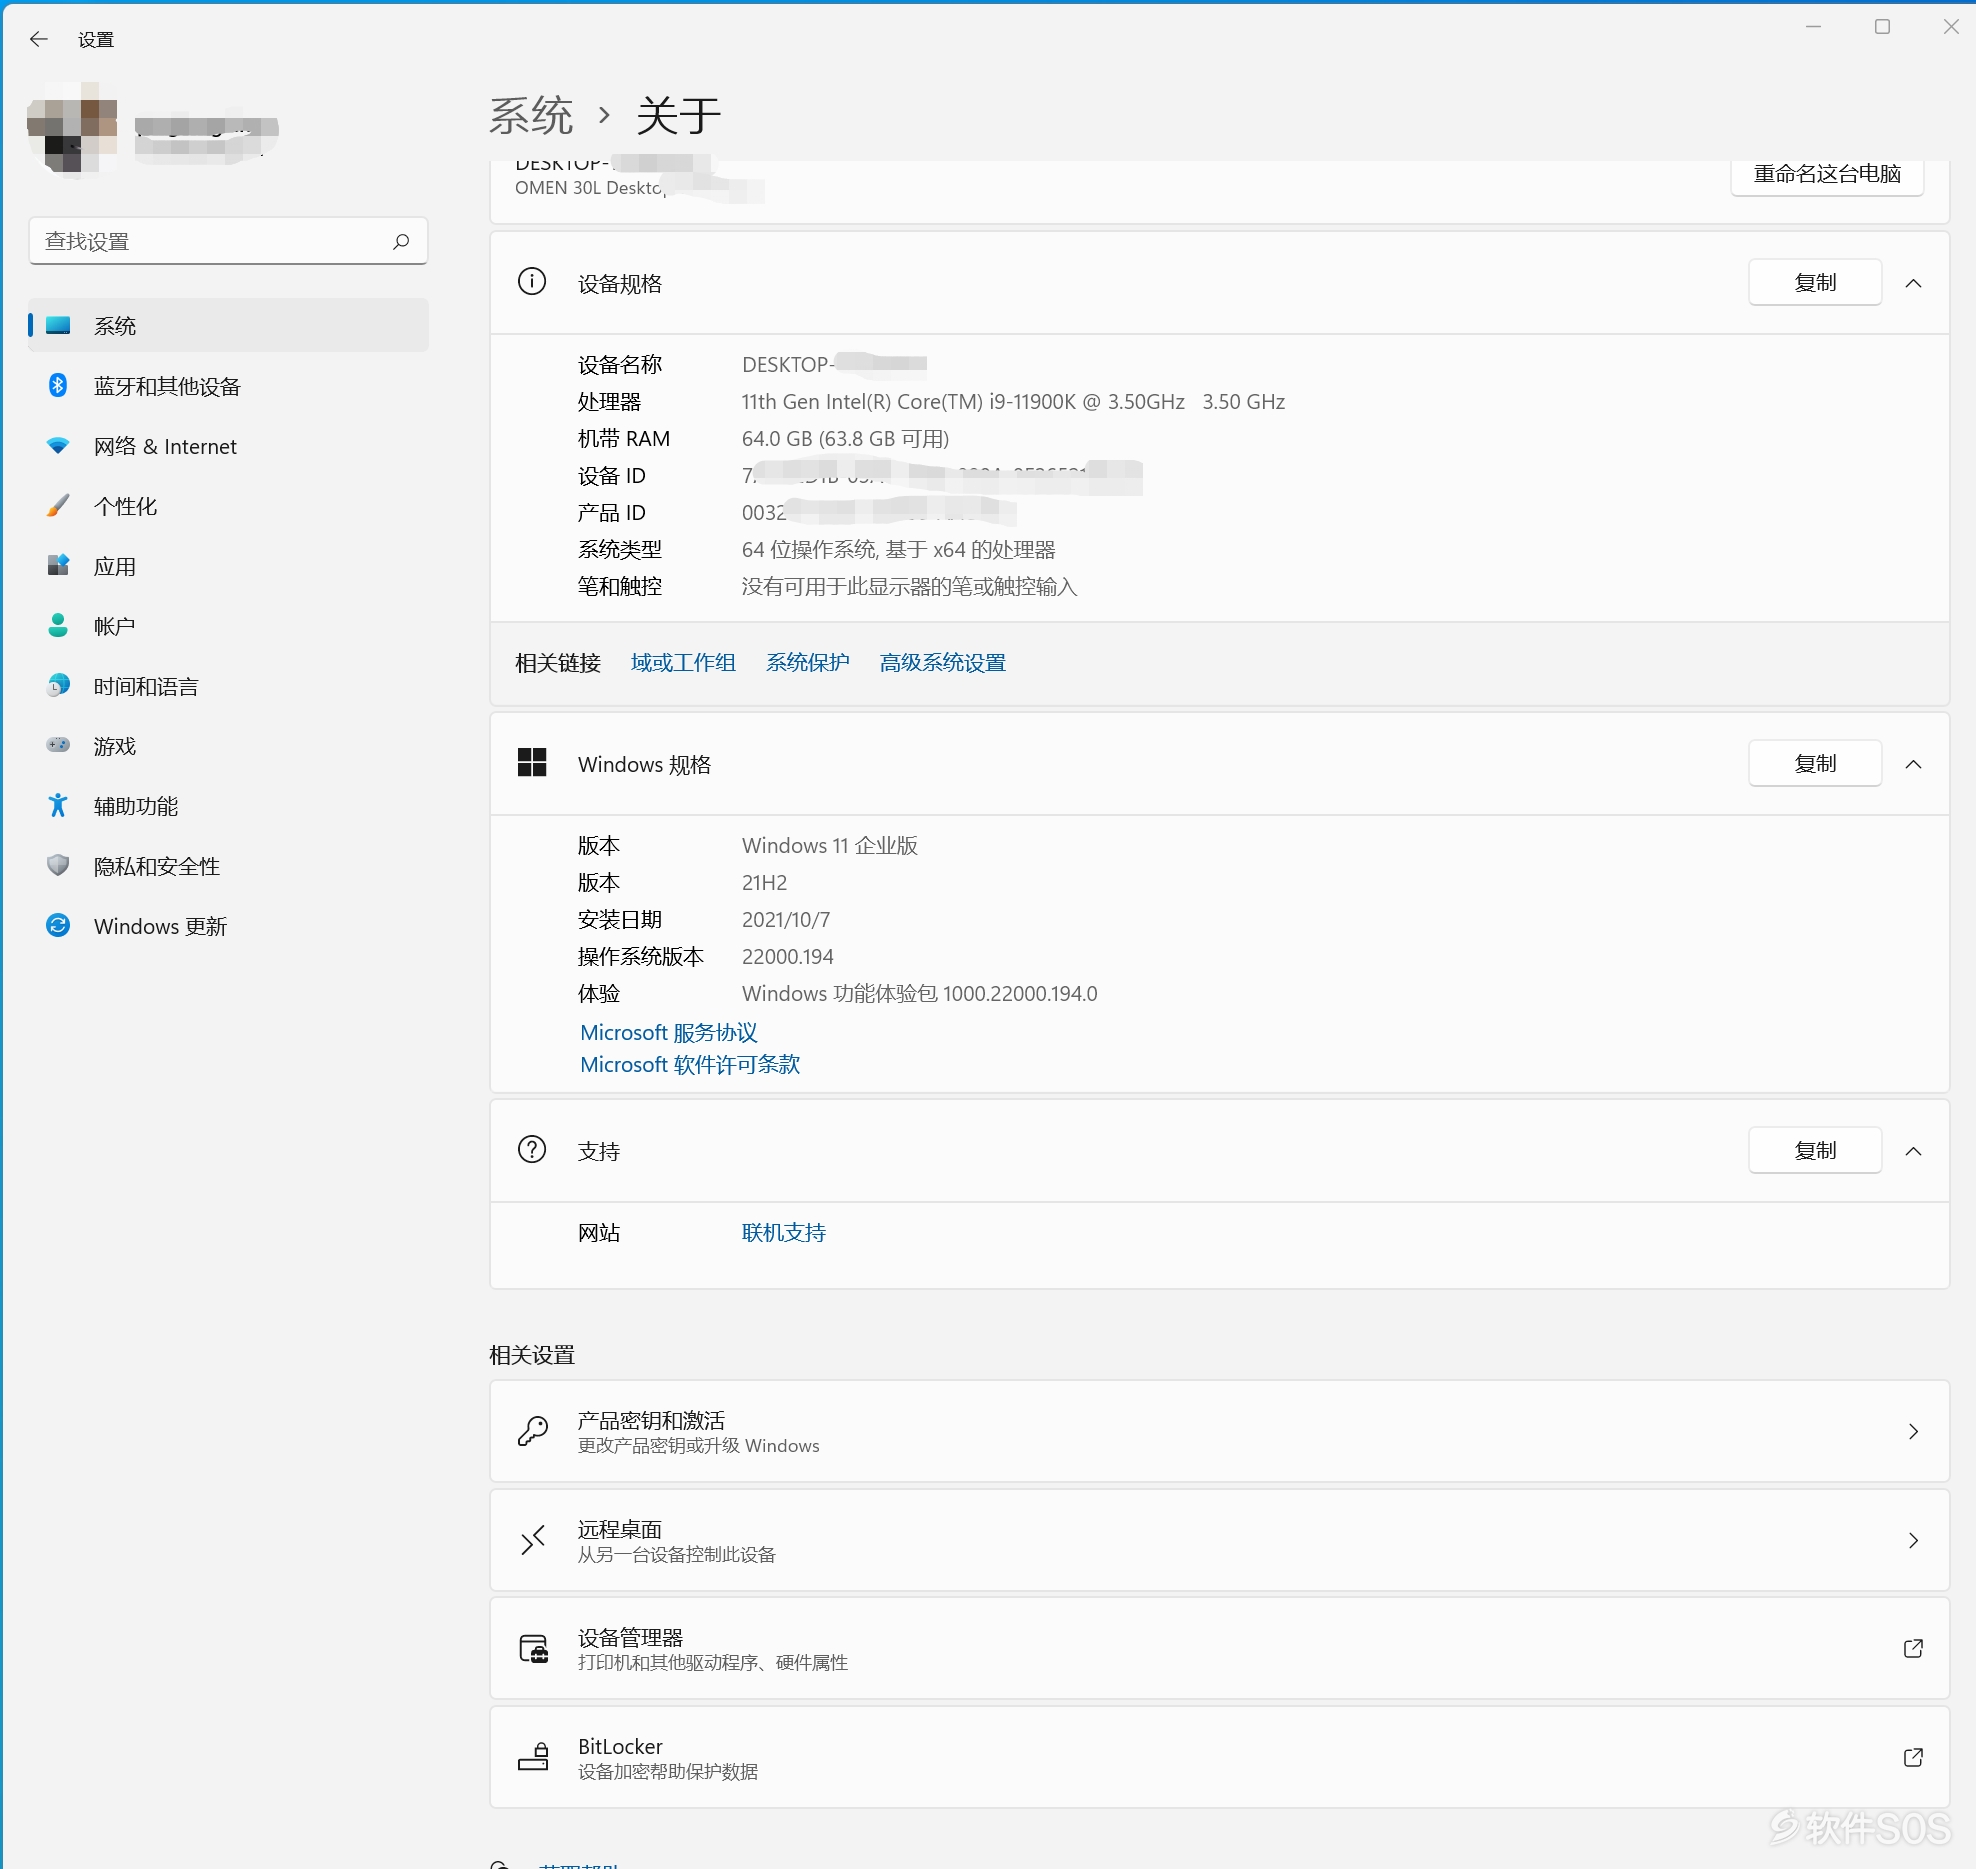Select 64.0 GB RAM value text

(x=845, y=438)
